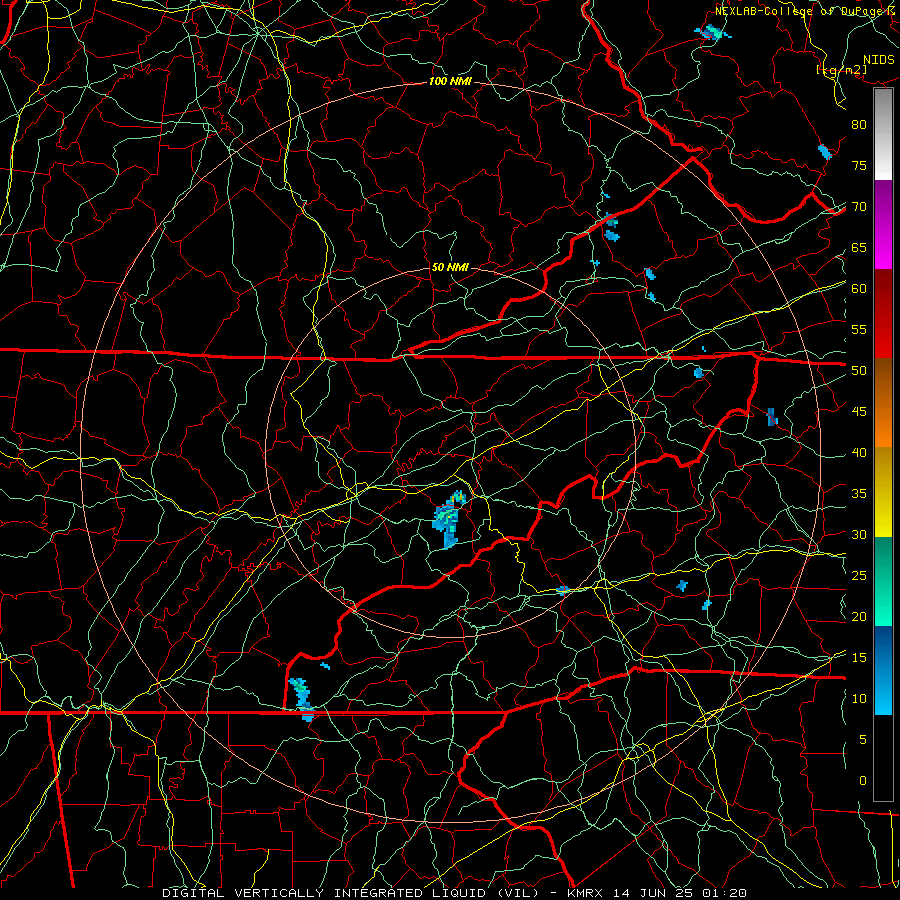The height and width of the screenshot is (900, 900).
Task: Click the [kg/m2] units label
Action: pos(842,70)
